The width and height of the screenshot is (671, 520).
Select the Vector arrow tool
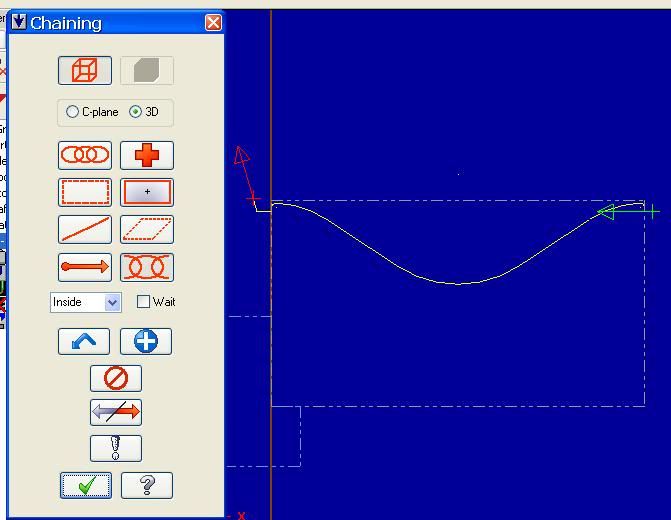click(85, 267)
